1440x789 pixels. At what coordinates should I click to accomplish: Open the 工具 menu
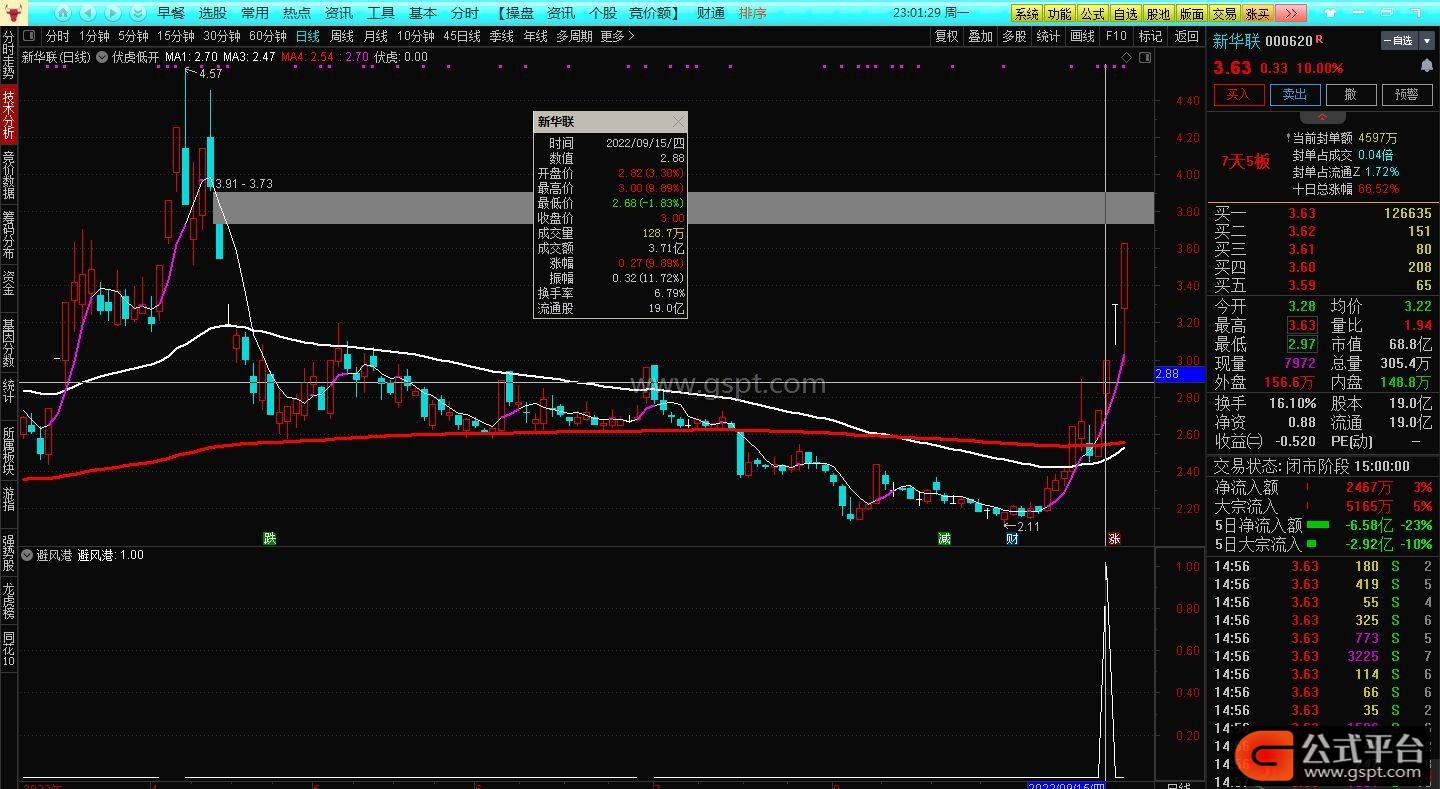[381, 13]
